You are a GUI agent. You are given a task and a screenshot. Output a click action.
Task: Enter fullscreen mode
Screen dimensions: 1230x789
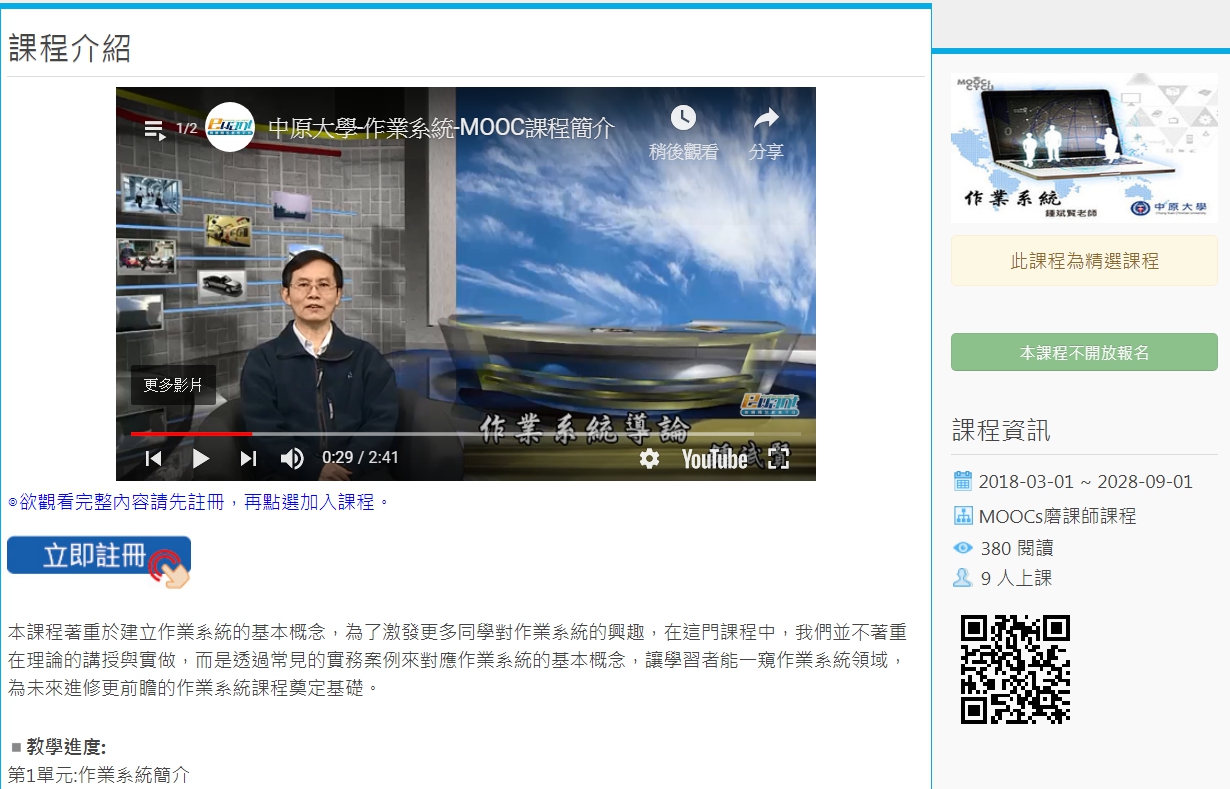(x=778, y=459)
